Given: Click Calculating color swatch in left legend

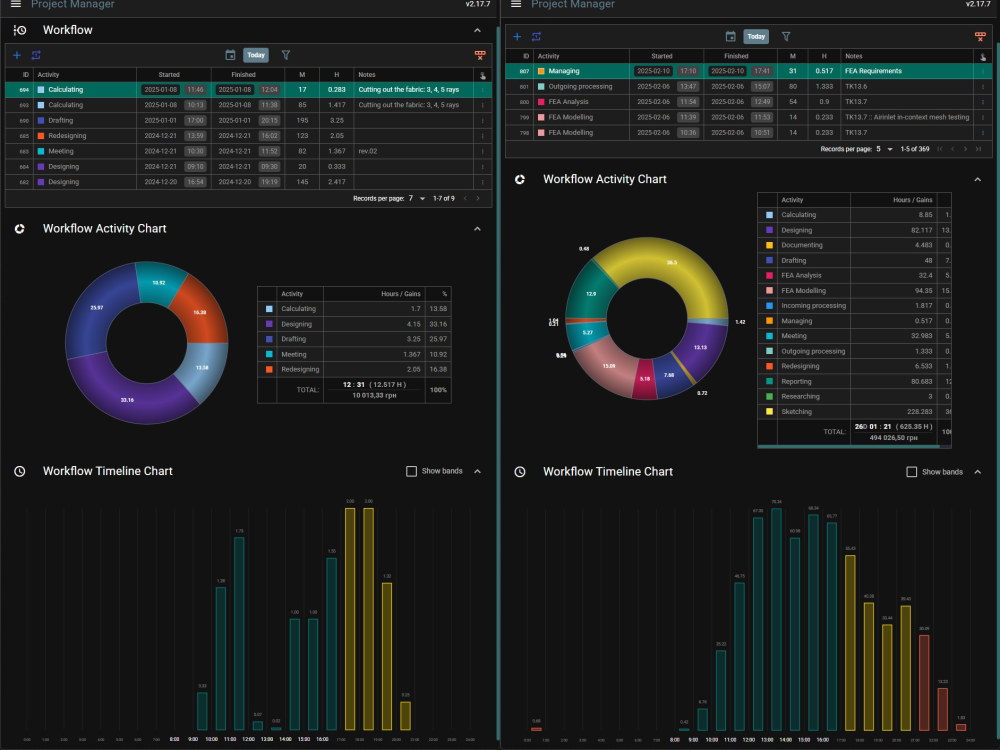Looking at the screenshot, I should point(268,309).
